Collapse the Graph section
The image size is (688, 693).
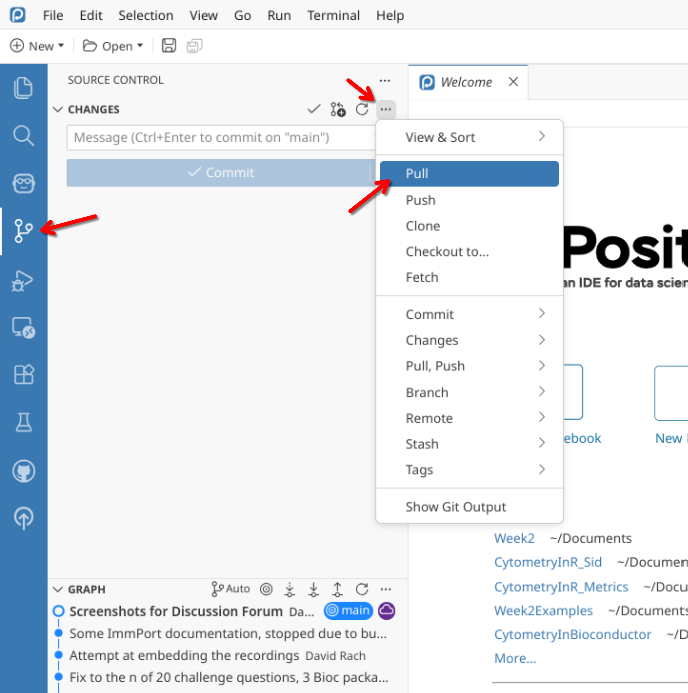58,590
